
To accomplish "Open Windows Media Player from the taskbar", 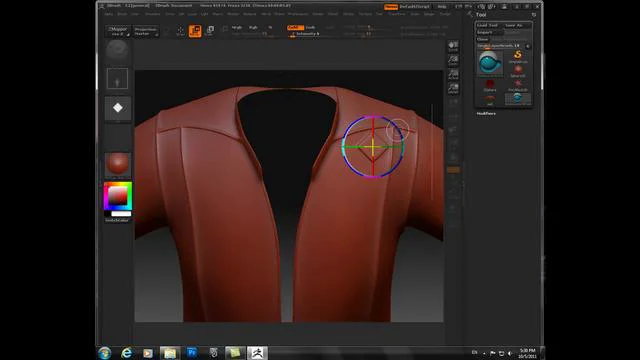I will pos(148,353).
